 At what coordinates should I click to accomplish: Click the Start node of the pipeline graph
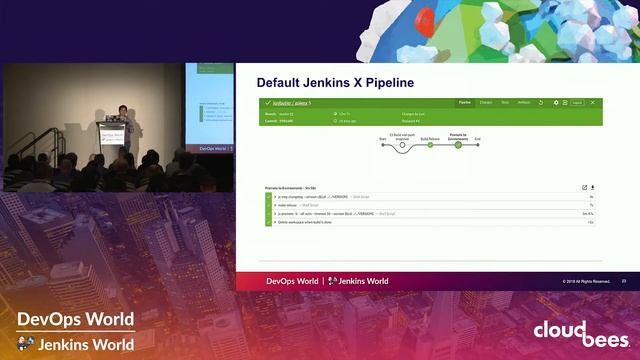point(383,145)
